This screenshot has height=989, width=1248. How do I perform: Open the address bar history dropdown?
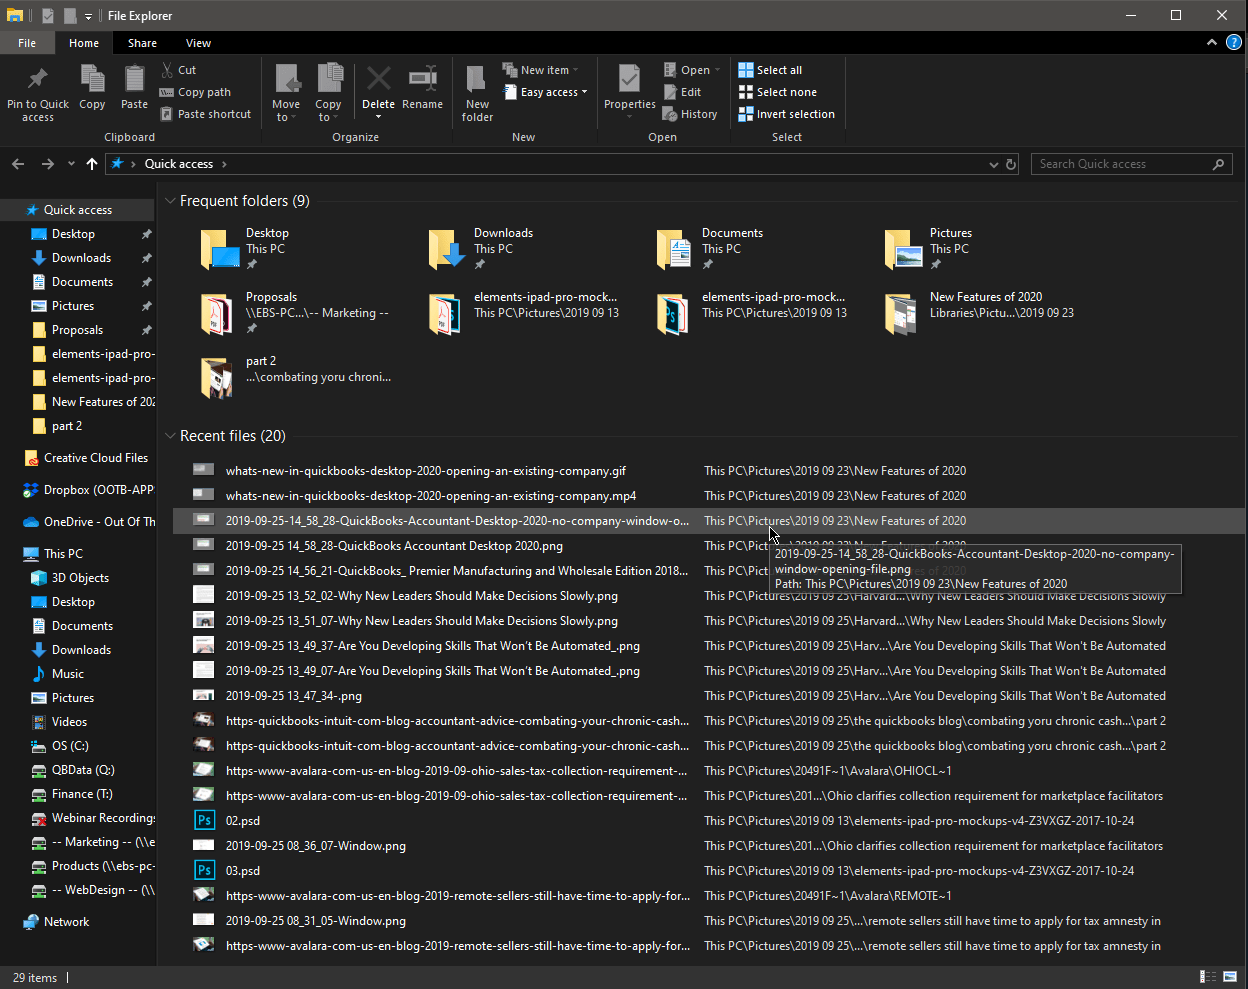pos(993,164)
